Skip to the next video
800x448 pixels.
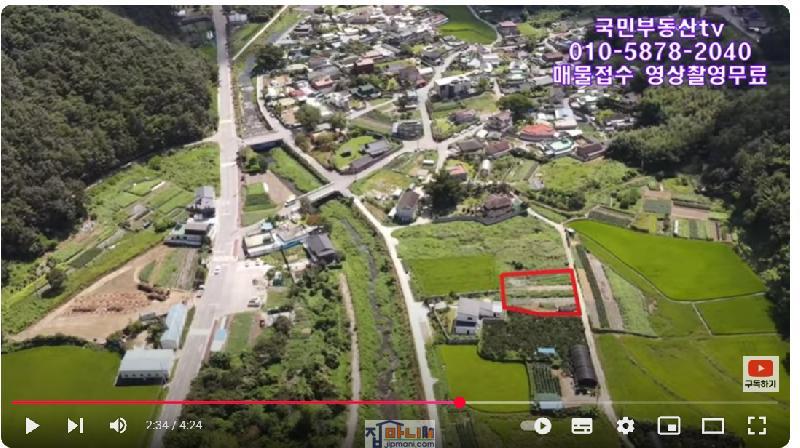click(x=76, y=426)
